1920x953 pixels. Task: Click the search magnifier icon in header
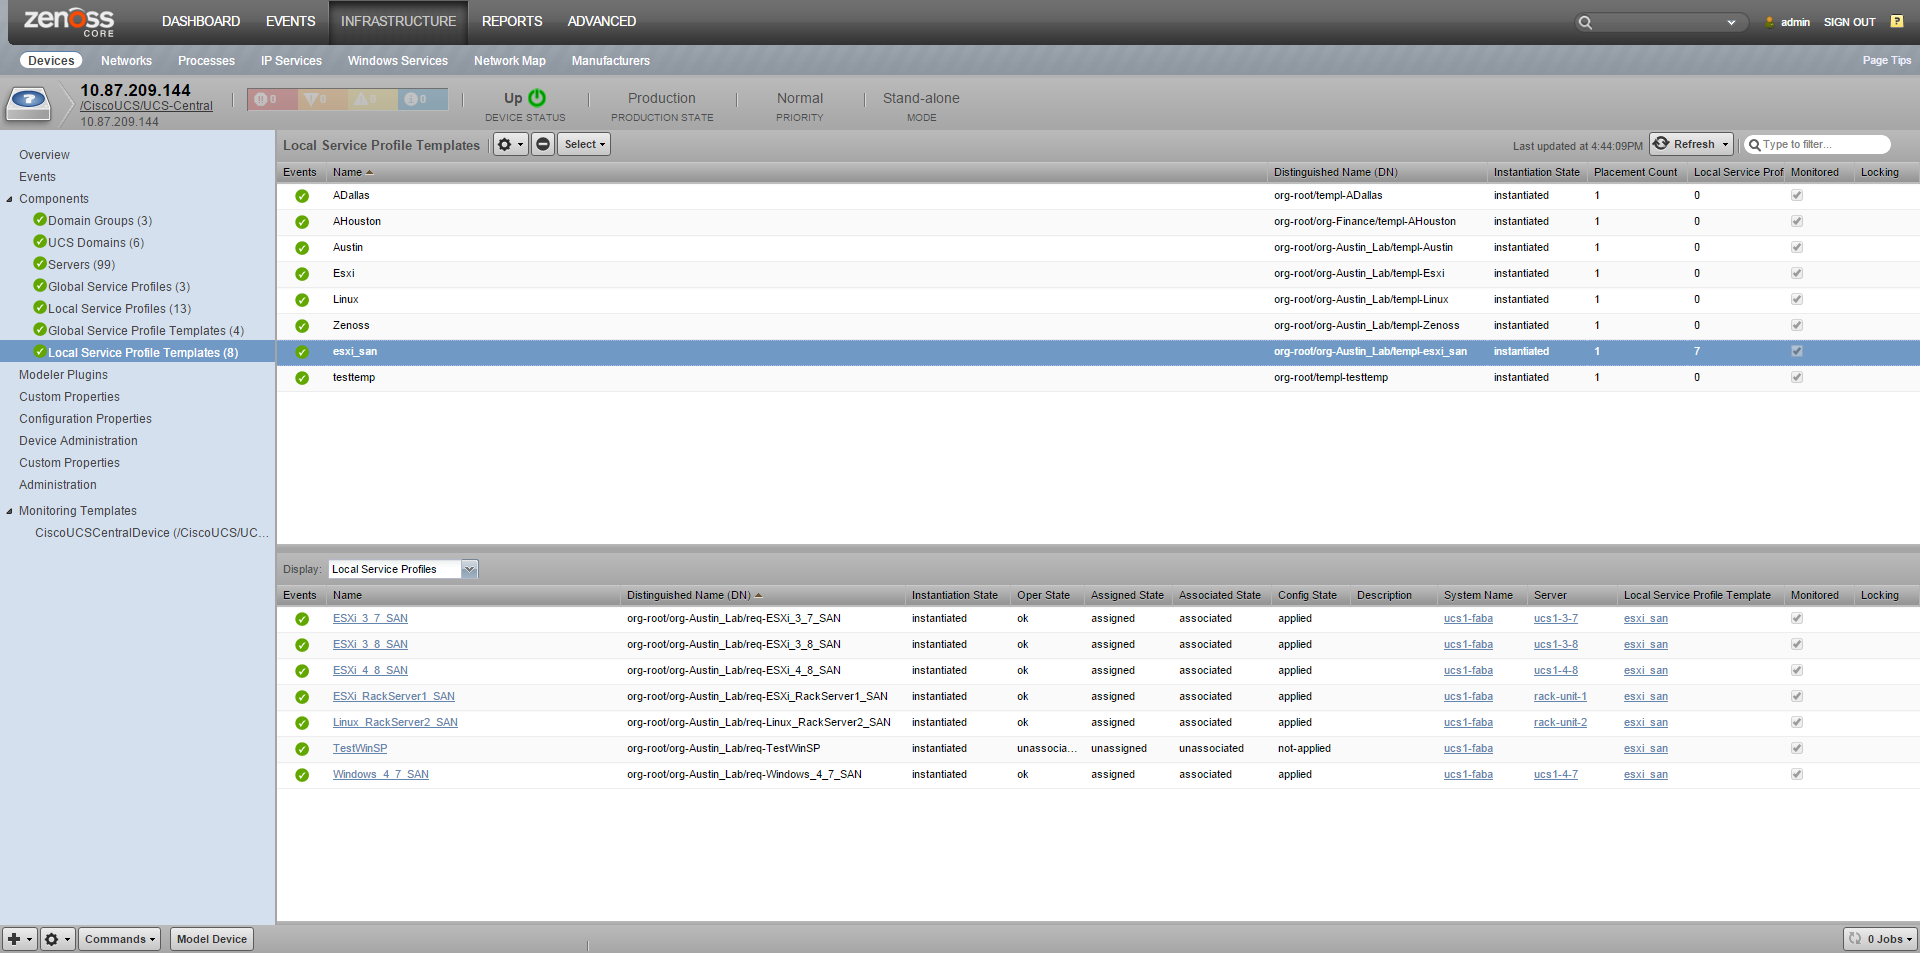(x=1585, y=22)
